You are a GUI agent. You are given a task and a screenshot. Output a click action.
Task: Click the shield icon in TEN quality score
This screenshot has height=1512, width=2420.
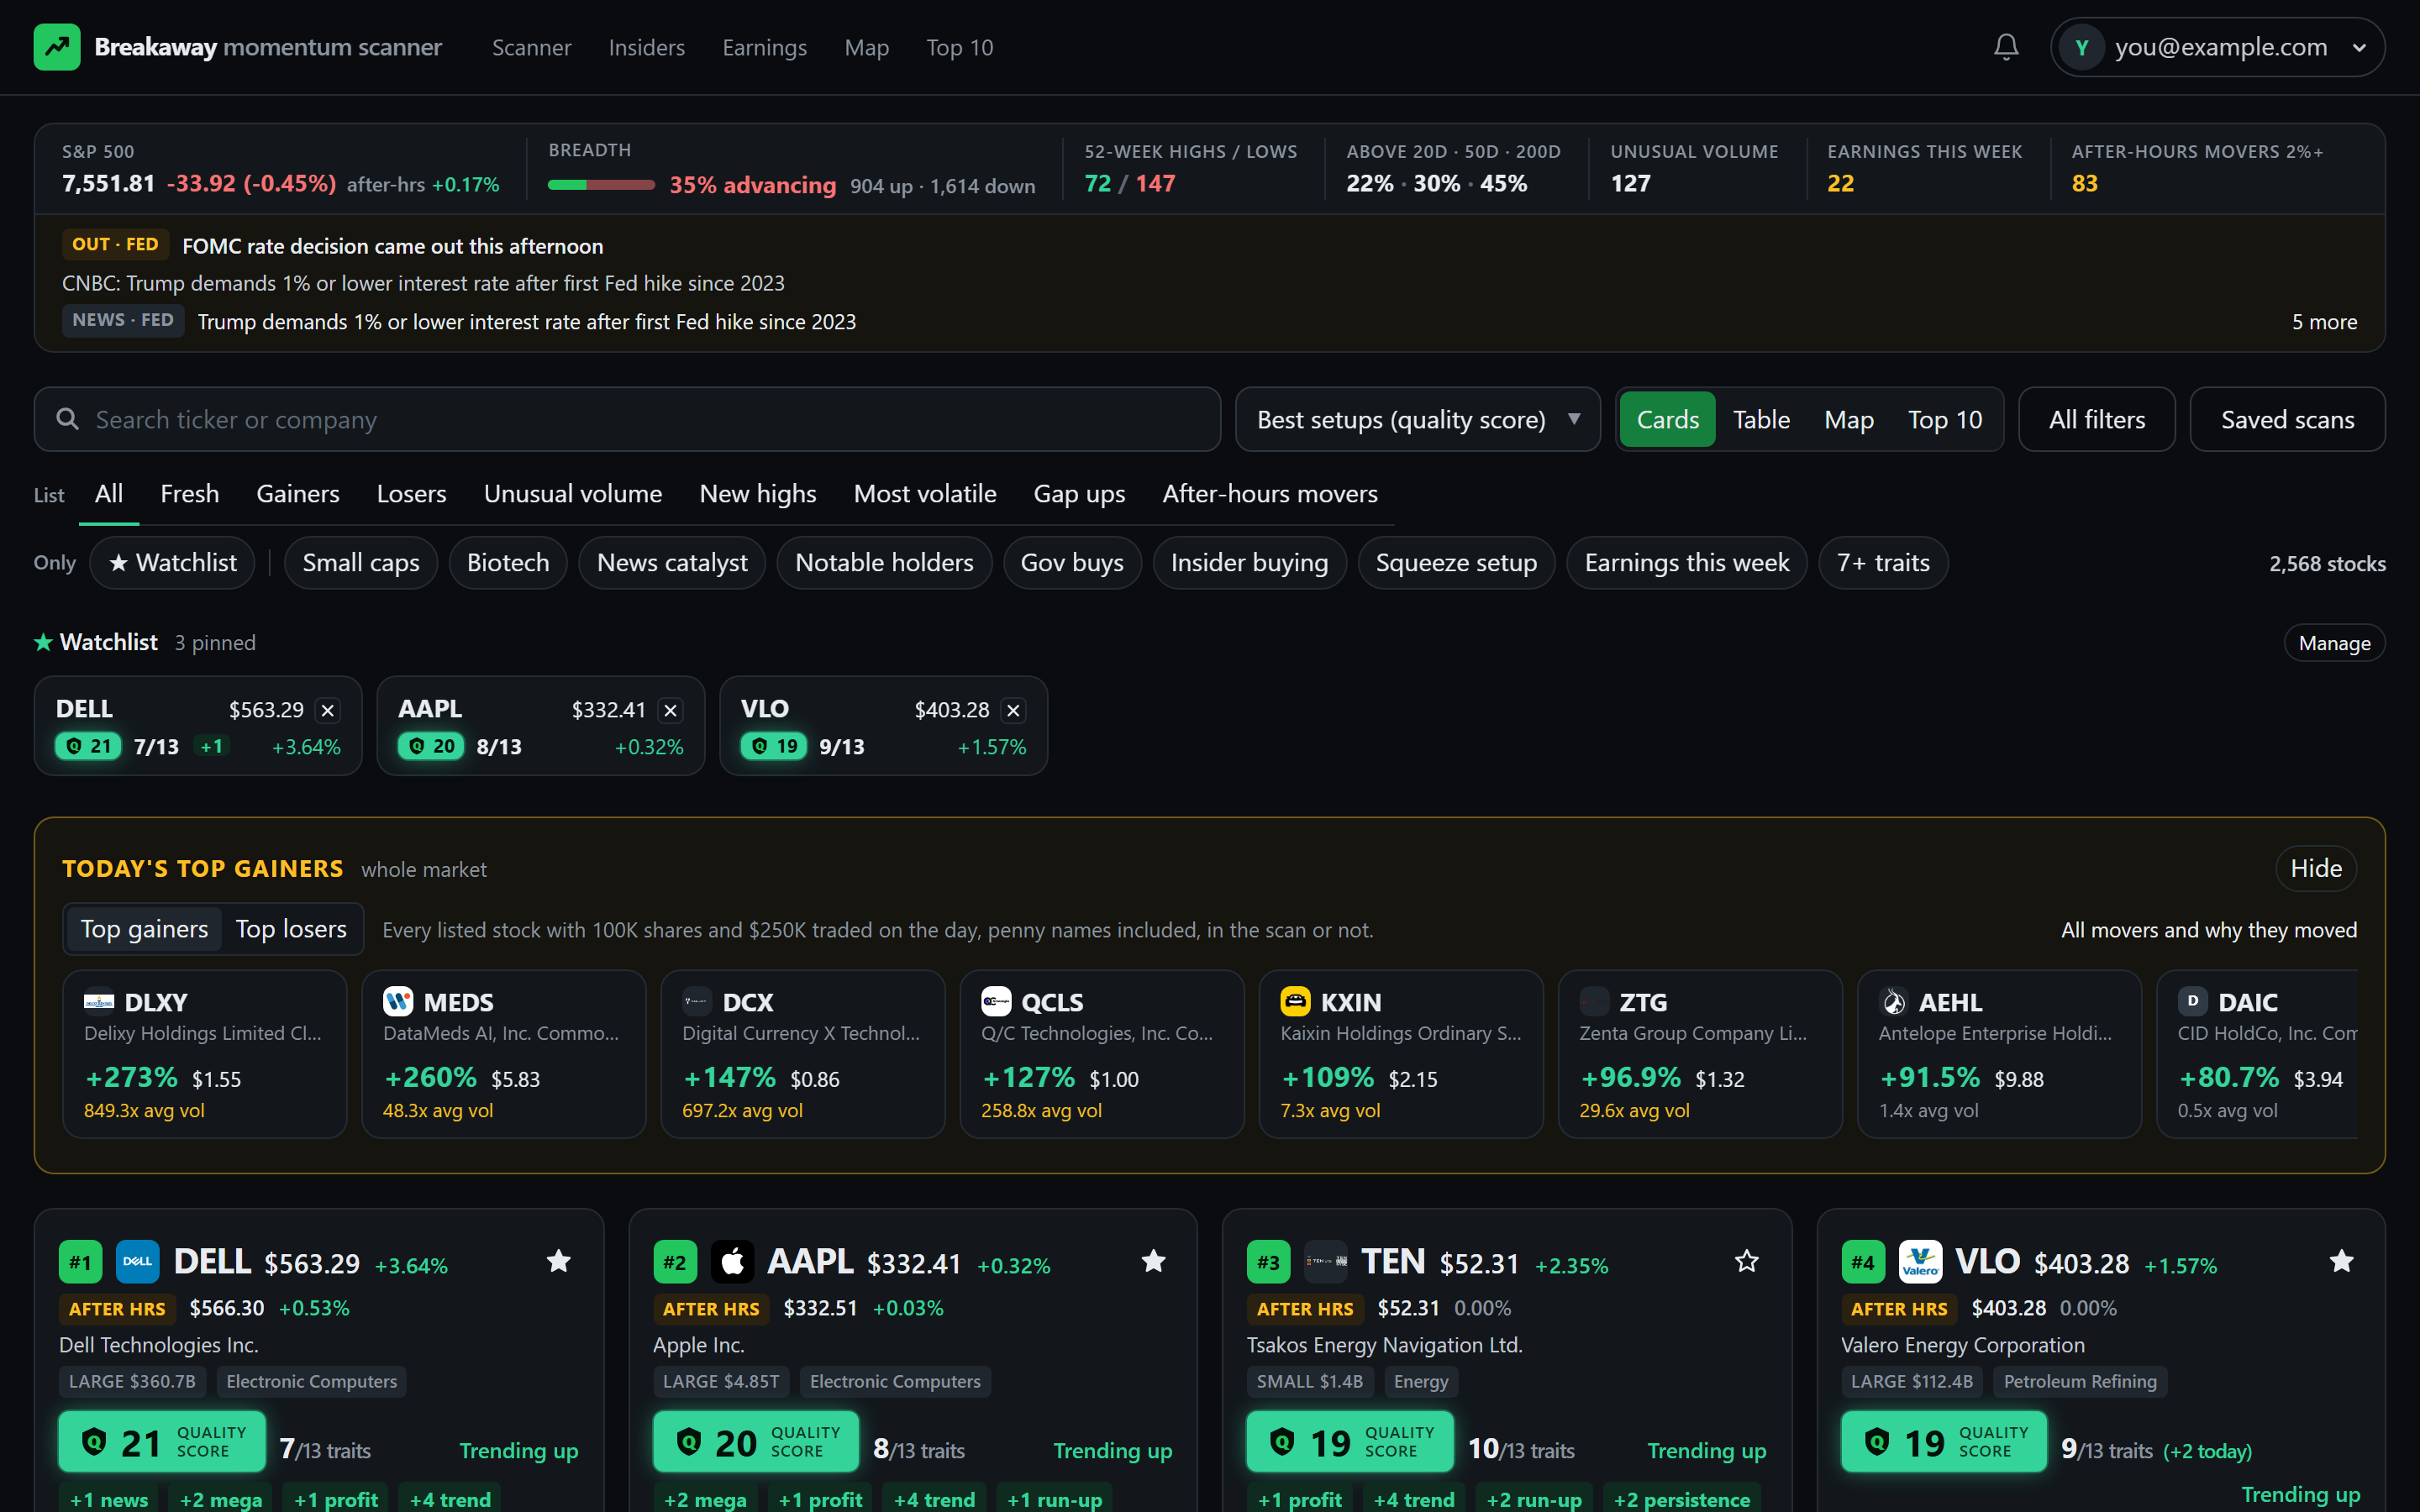coord(1282,1442)
